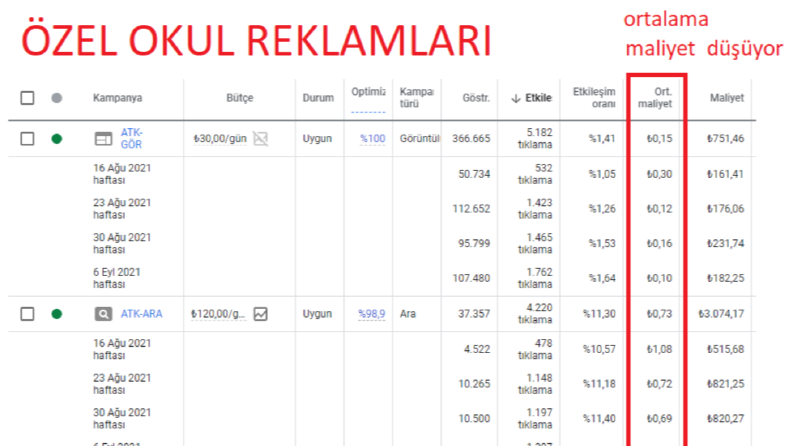
Task: Open the ATK-GÖR campaign link
Action: tap(131, 139)
